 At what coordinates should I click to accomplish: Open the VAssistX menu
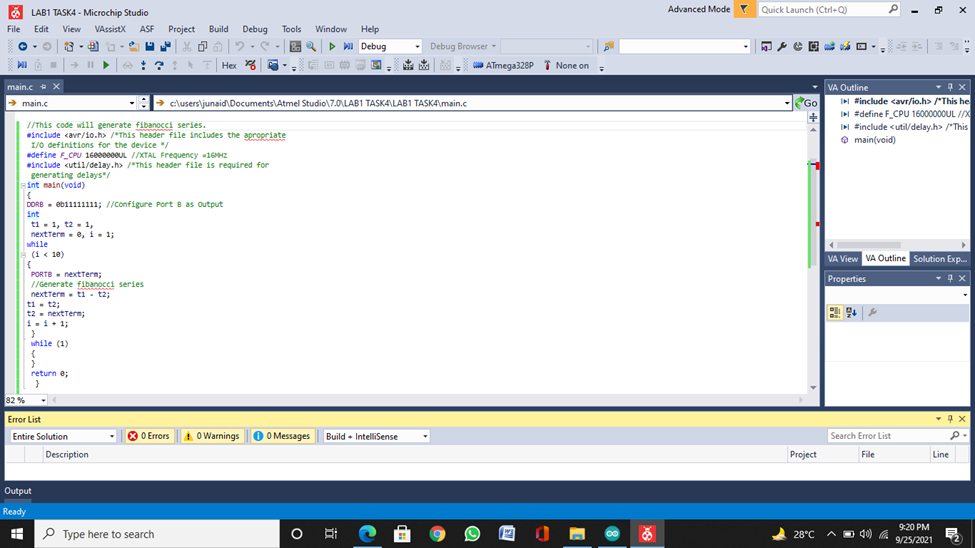click(x=110, y=29)
